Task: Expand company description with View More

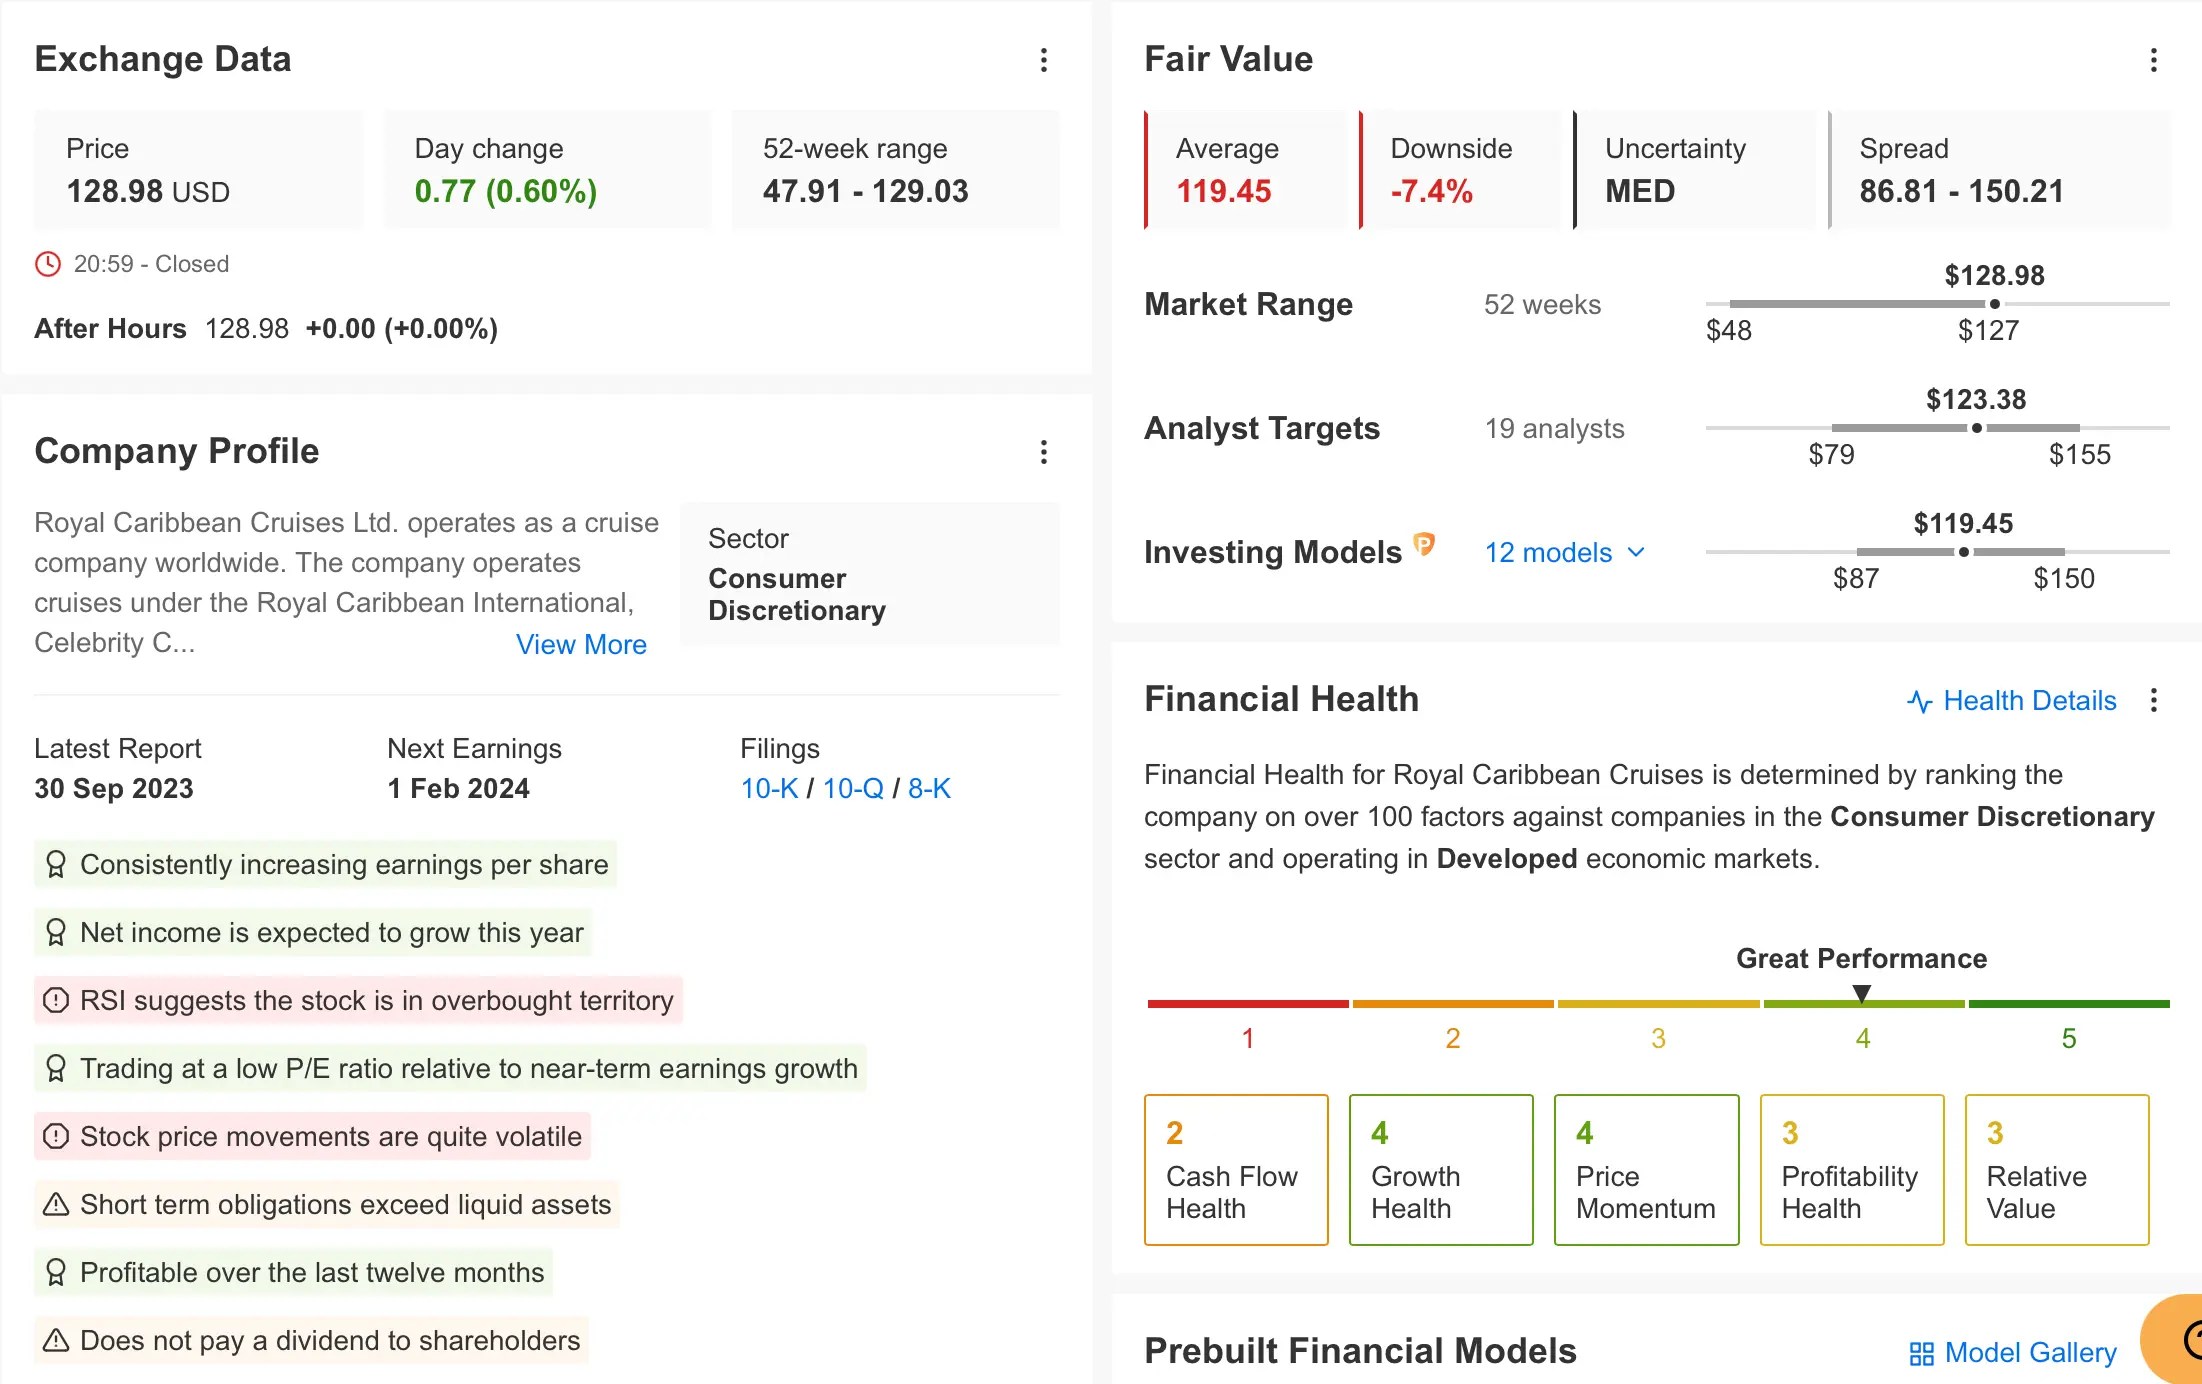Action: tap(581, 644)
